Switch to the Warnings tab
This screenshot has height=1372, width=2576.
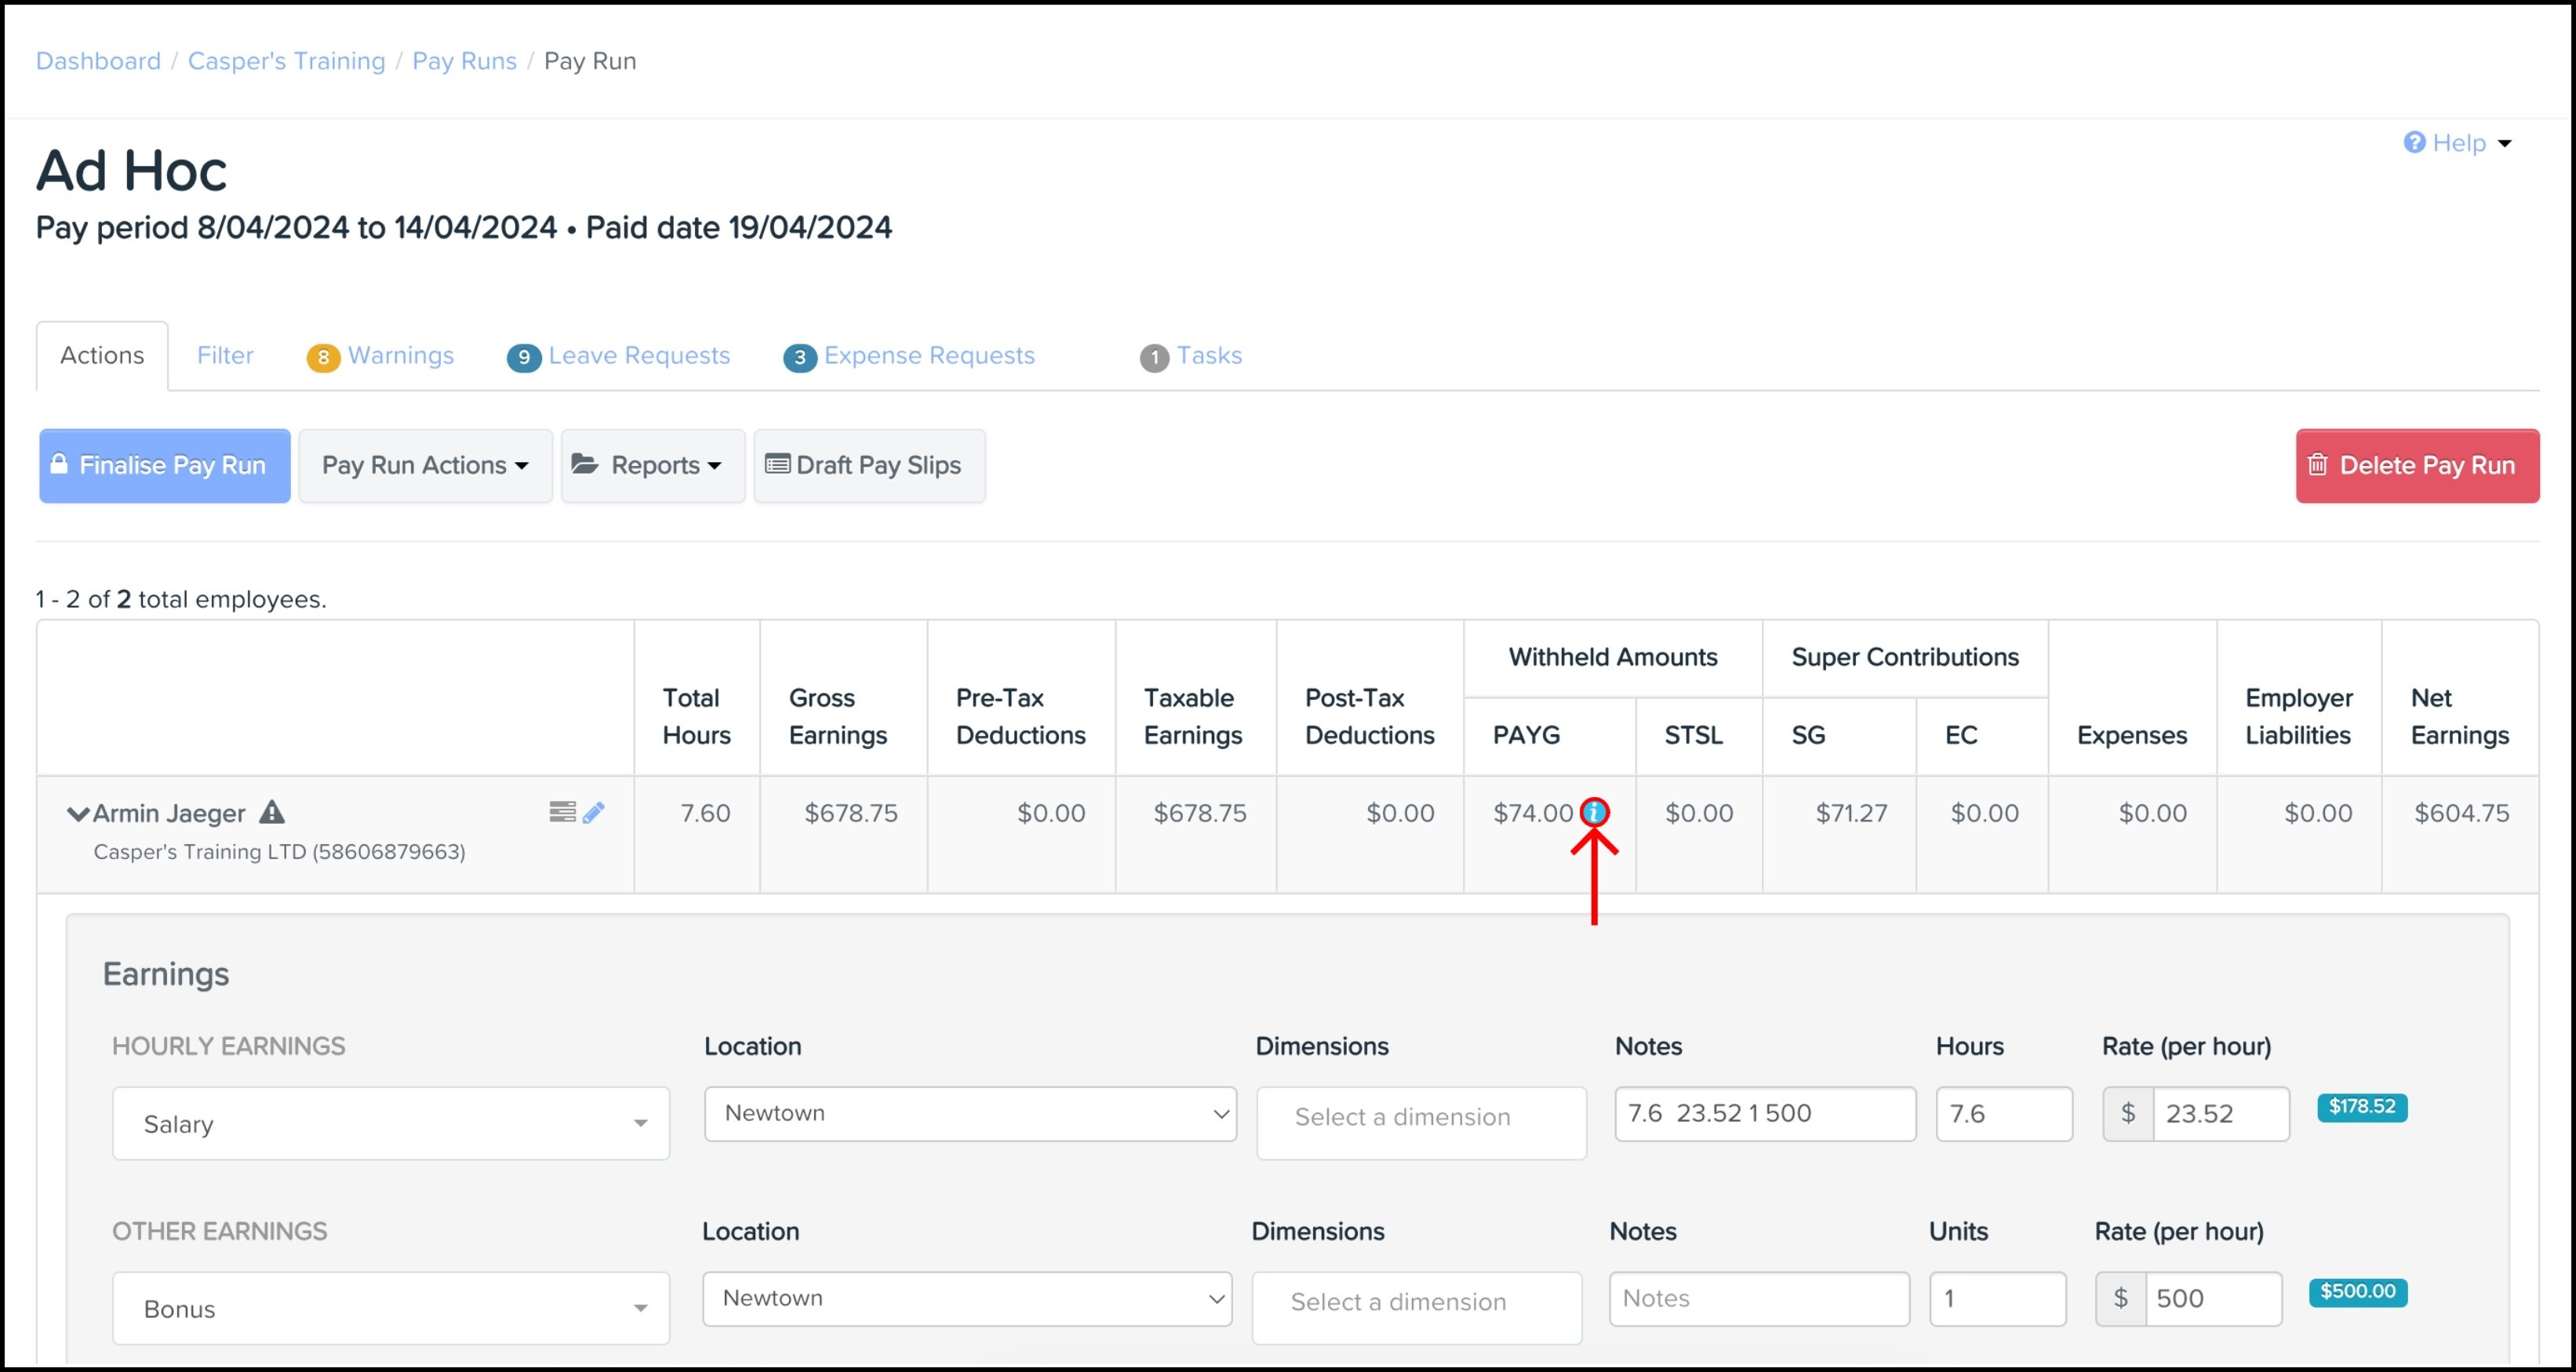click(x=400, y=355)
